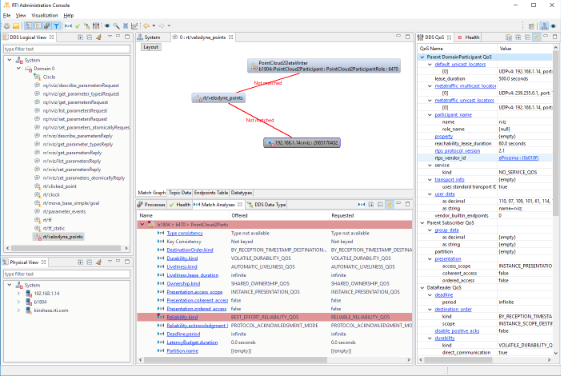Click the yellow back navigation arrow
This screenshot has width=561, height=377.
[x=147, y=26]
